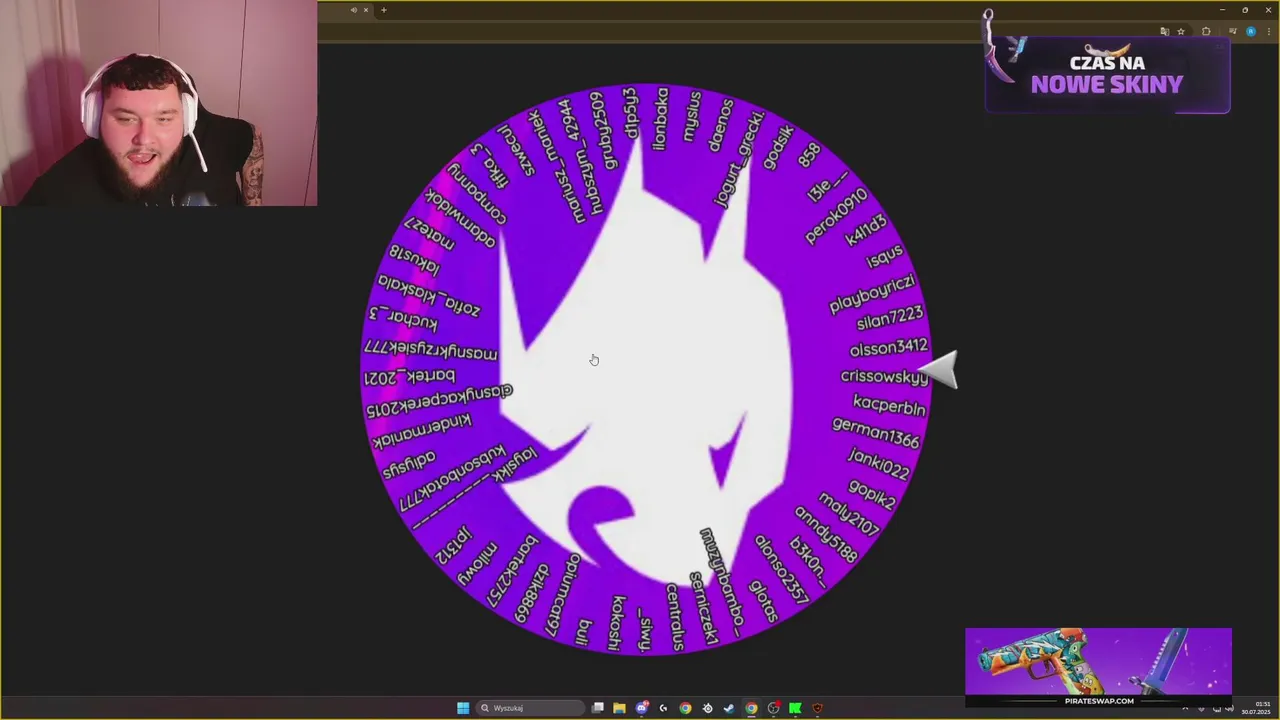Click the bartek_2021 wheel entry
1280x720 pixels.
(x=408, y=377)
